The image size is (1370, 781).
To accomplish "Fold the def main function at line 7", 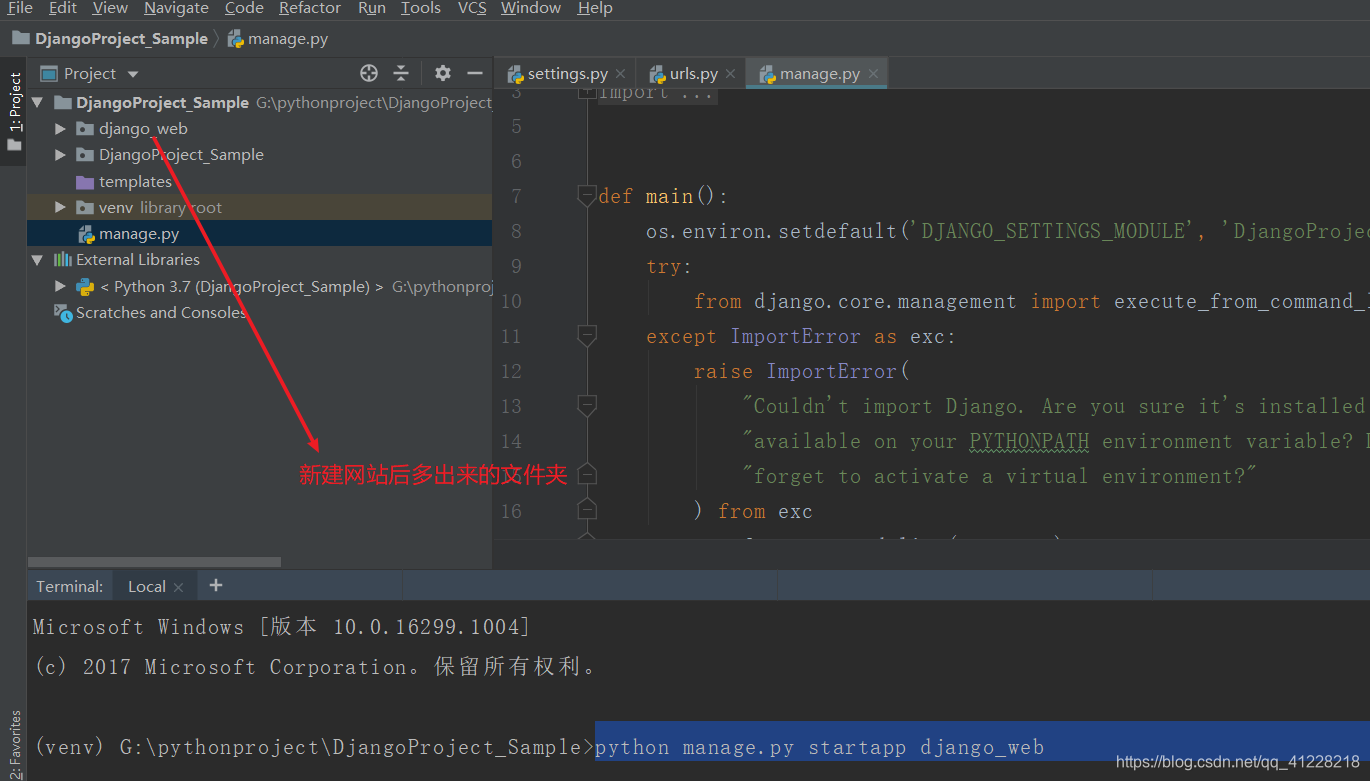I will coord(587,196).
